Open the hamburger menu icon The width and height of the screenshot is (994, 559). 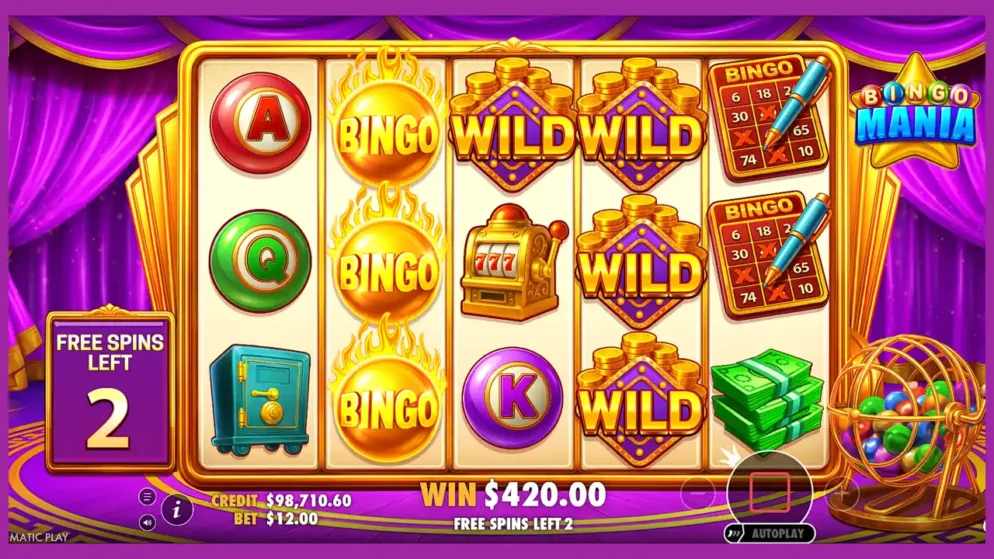(147, 497)
